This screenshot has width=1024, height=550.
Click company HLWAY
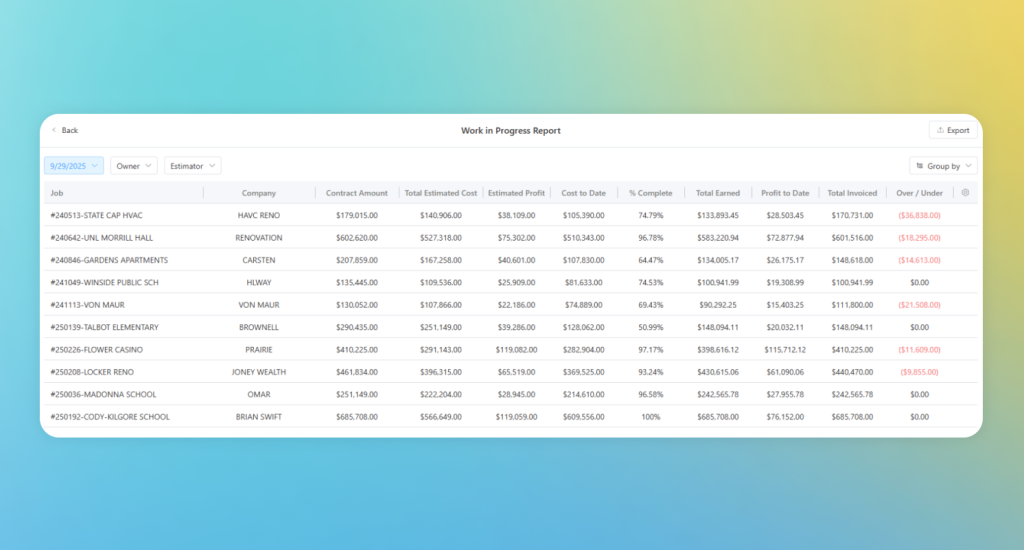[259, 282]
